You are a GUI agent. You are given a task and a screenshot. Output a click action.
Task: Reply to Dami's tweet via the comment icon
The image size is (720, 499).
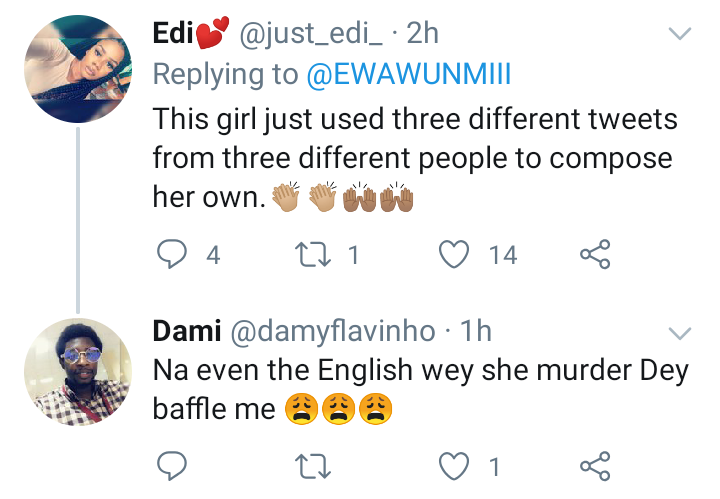click(x=173, y=466)
